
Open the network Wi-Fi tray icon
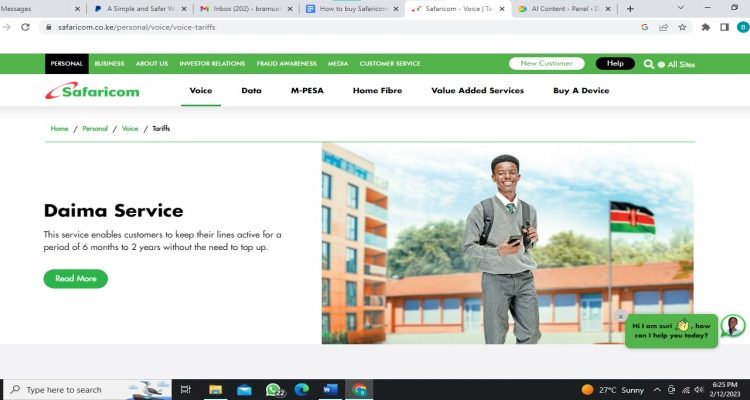click(x=686, y=389)
